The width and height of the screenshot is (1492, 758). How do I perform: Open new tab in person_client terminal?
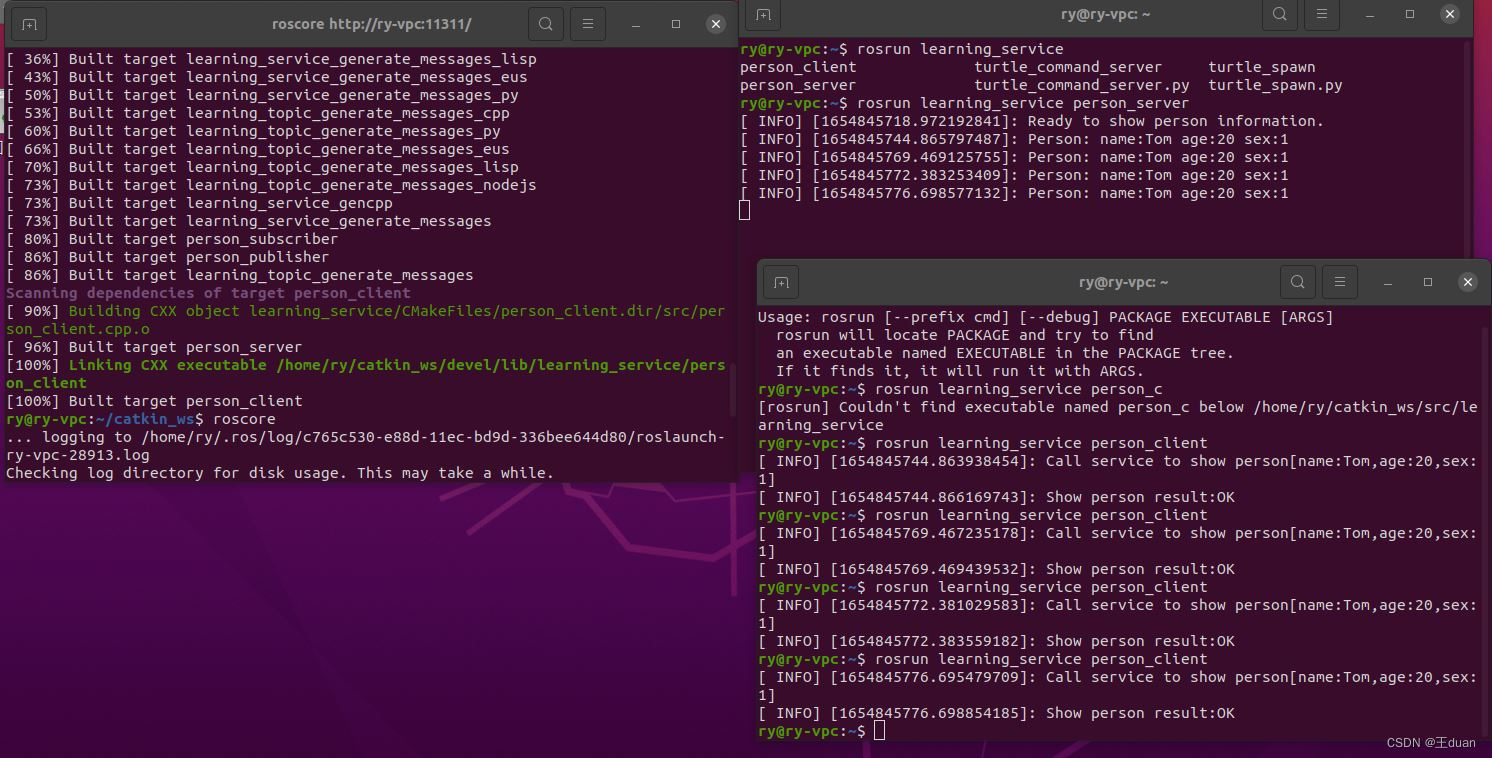(x=781, y=282)
